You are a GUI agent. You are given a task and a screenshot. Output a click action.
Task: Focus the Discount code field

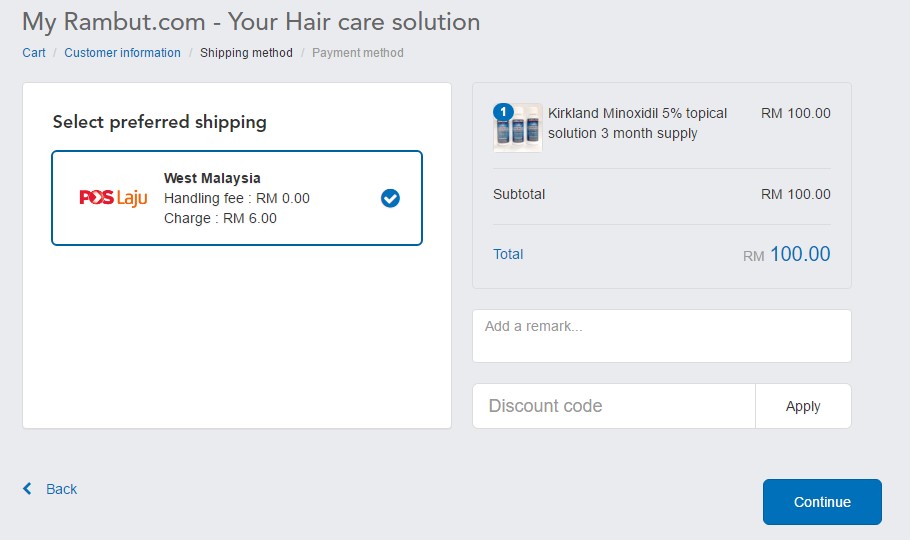pos(614,406)
